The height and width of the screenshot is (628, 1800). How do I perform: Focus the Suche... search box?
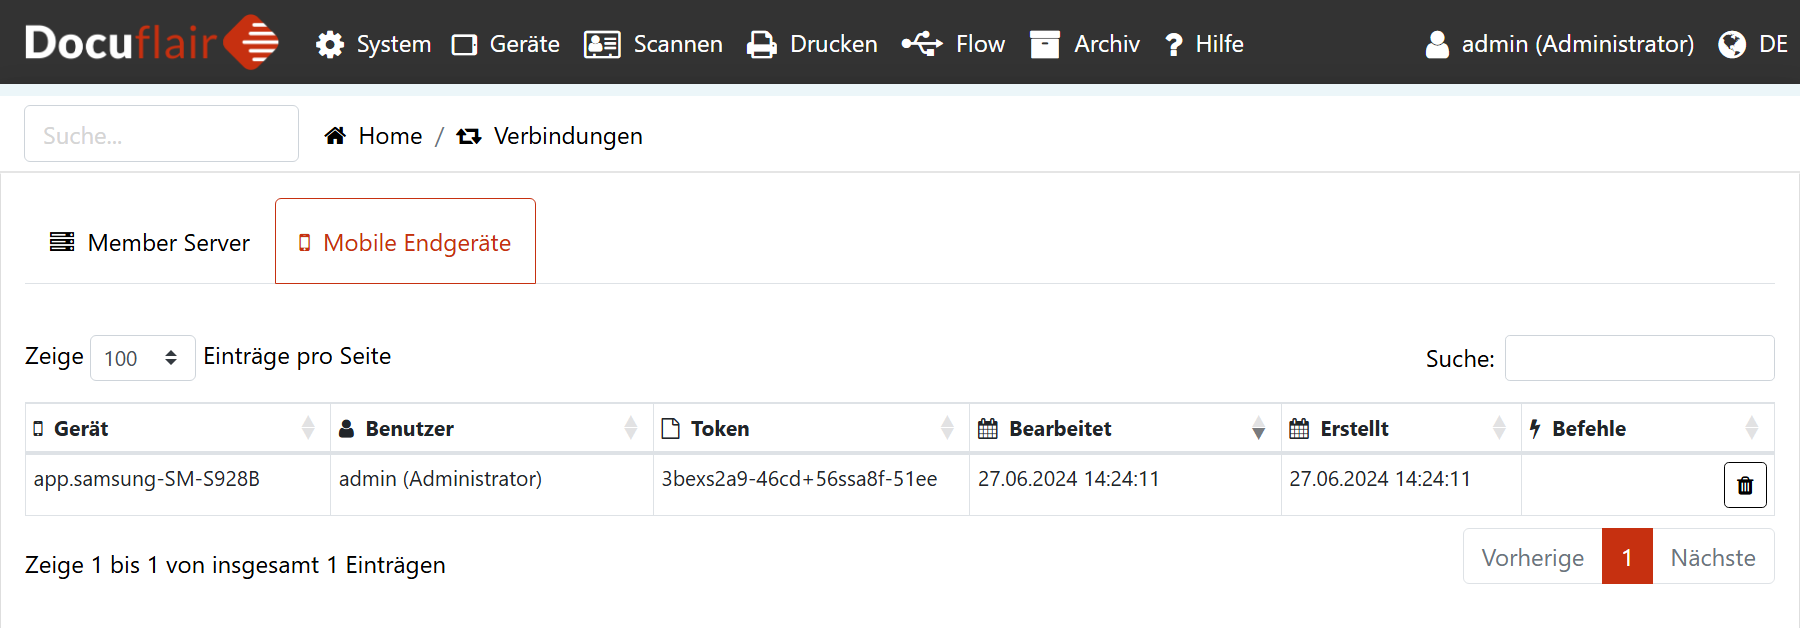coord(161,134)
